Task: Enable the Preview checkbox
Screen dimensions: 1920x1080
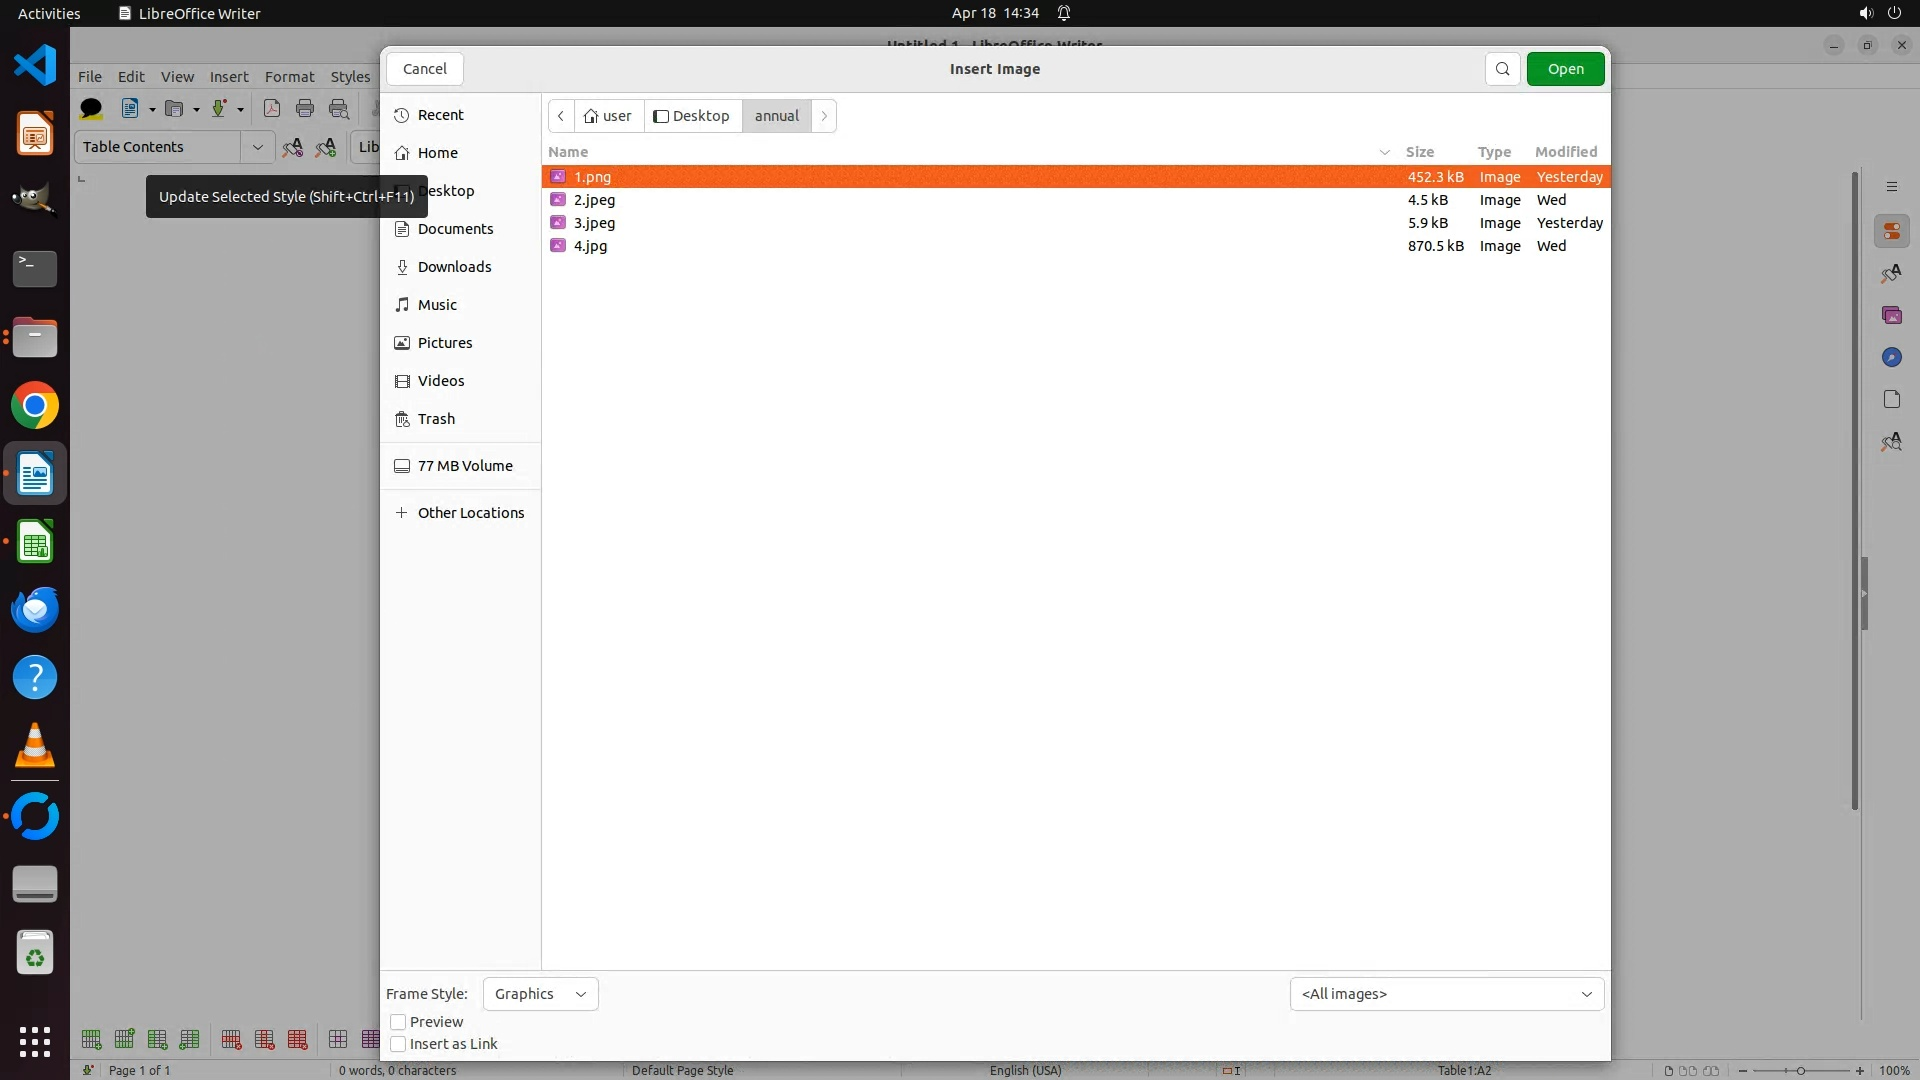Action: (x=398, y=1022)
